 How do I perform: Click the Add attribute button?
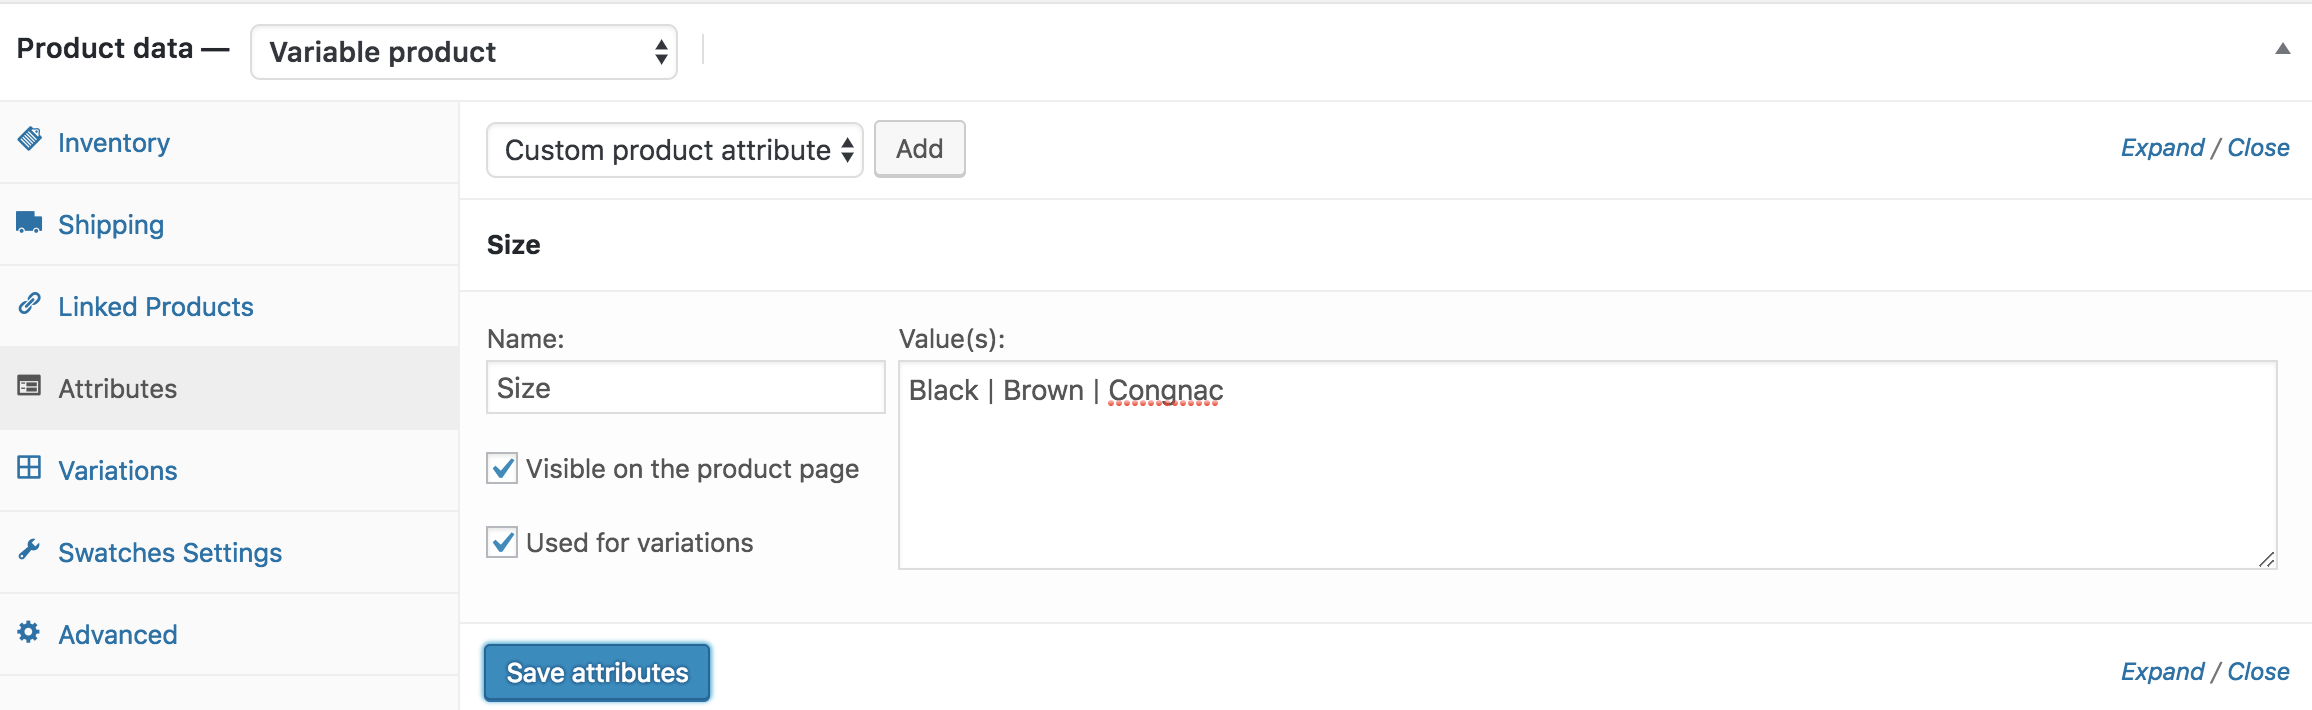pos(919,149)
